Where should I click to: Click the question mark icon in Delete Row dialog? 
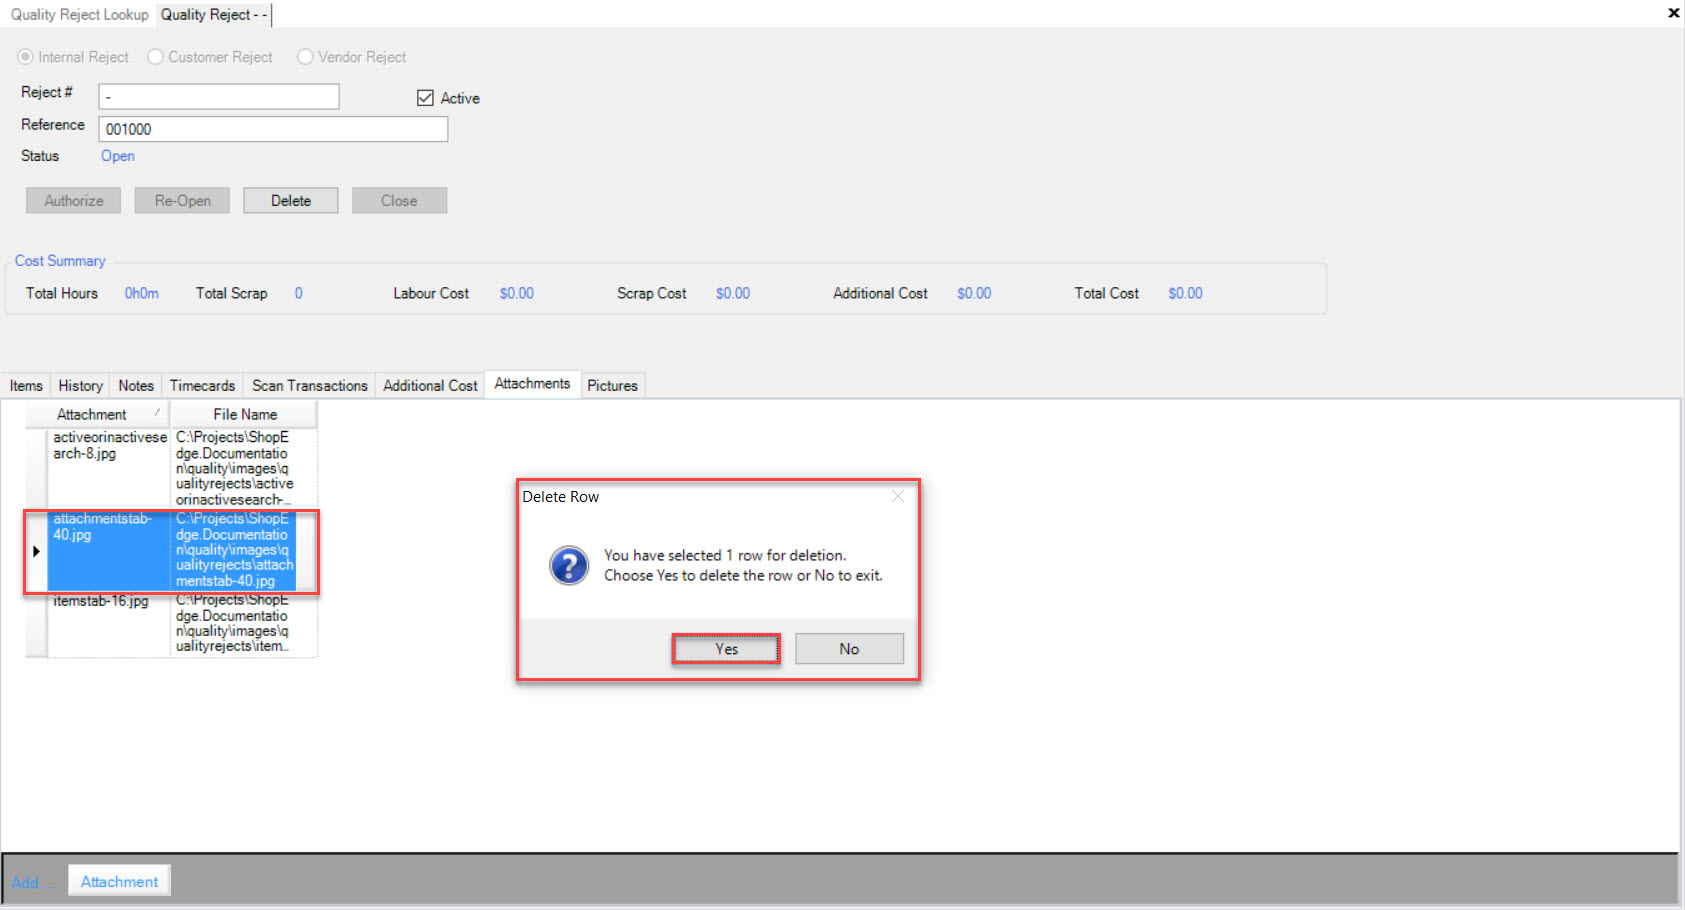point(569,566)
